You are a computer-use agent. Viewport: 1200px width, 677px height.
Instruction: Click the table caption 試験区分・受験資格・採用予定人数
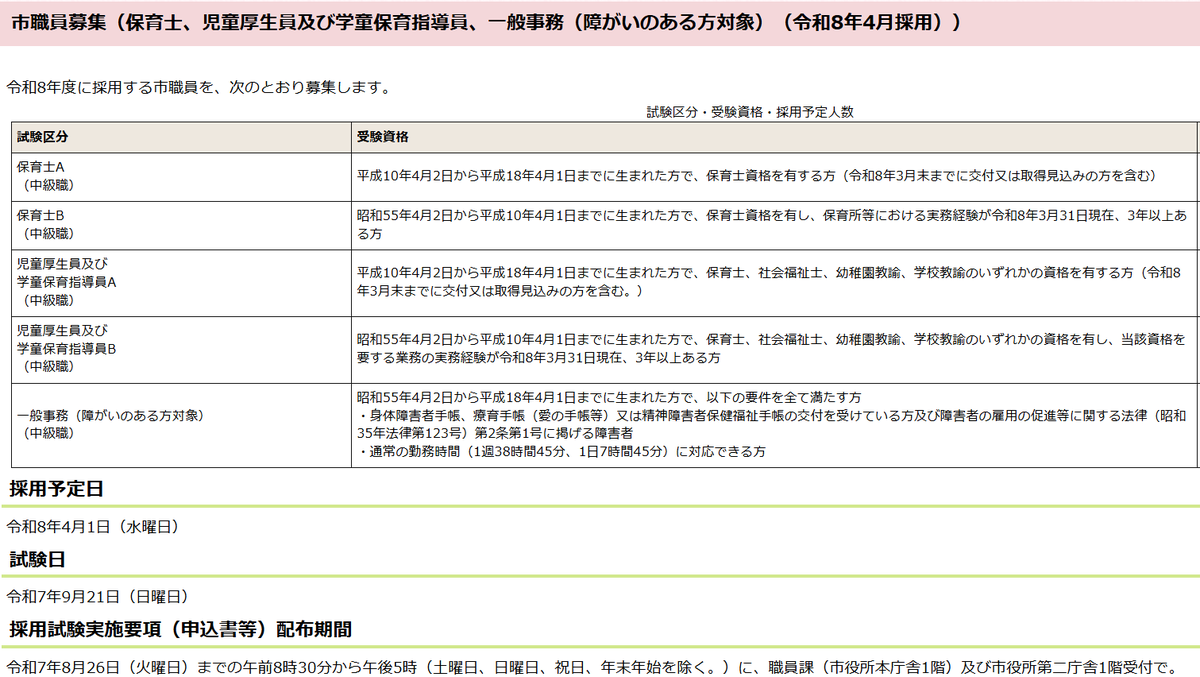750,112
